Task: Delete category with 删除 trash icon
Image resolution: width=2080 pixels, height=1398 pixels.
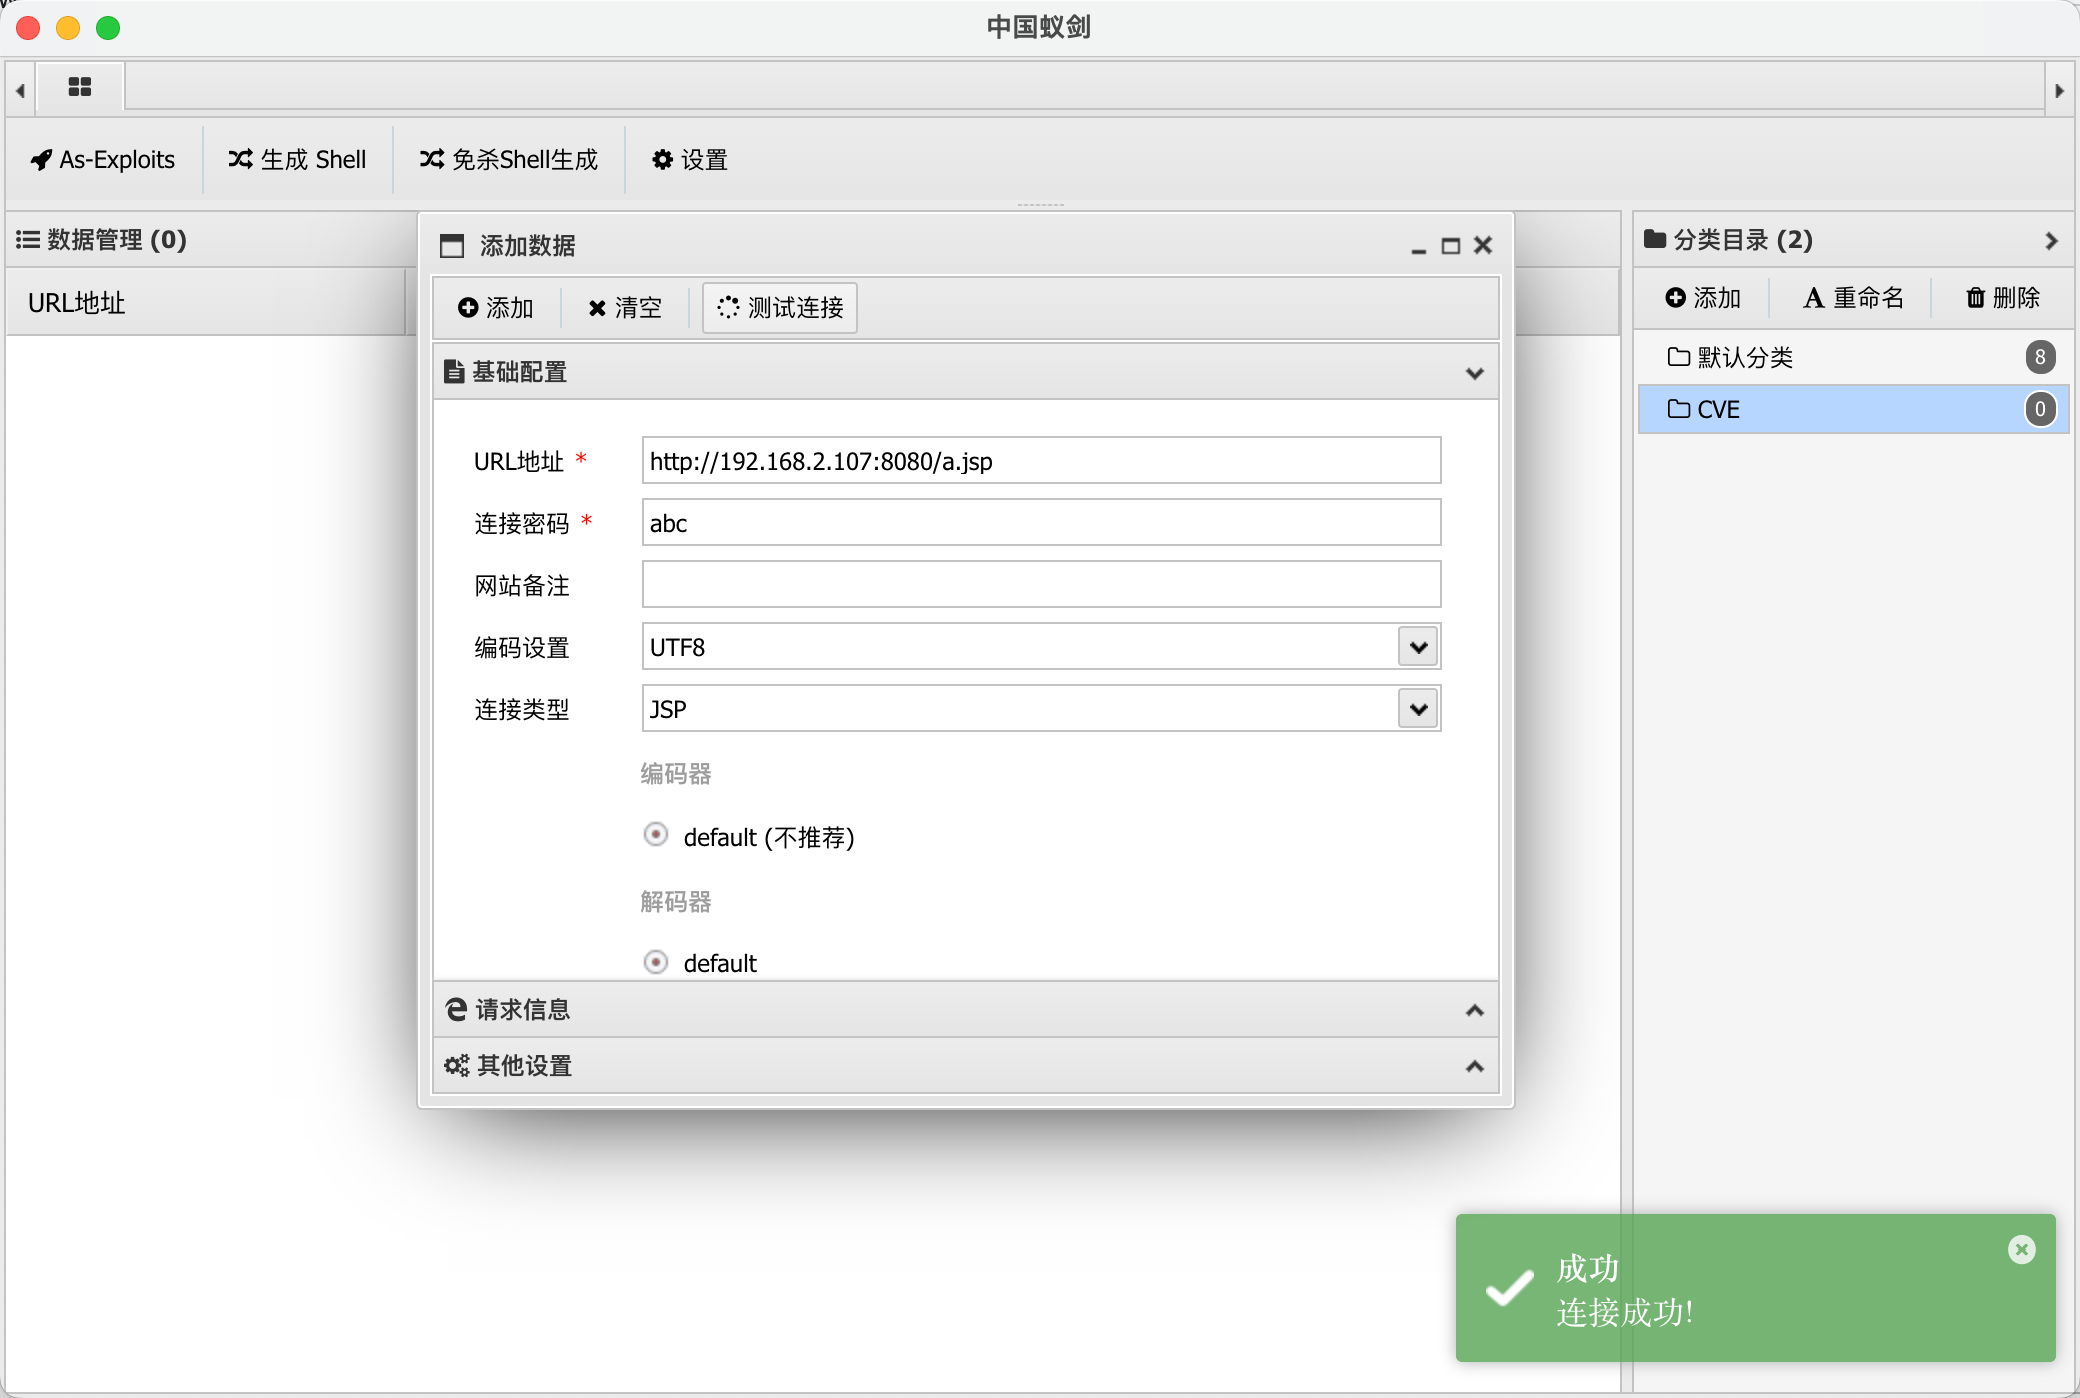Action: [2003, 298]
